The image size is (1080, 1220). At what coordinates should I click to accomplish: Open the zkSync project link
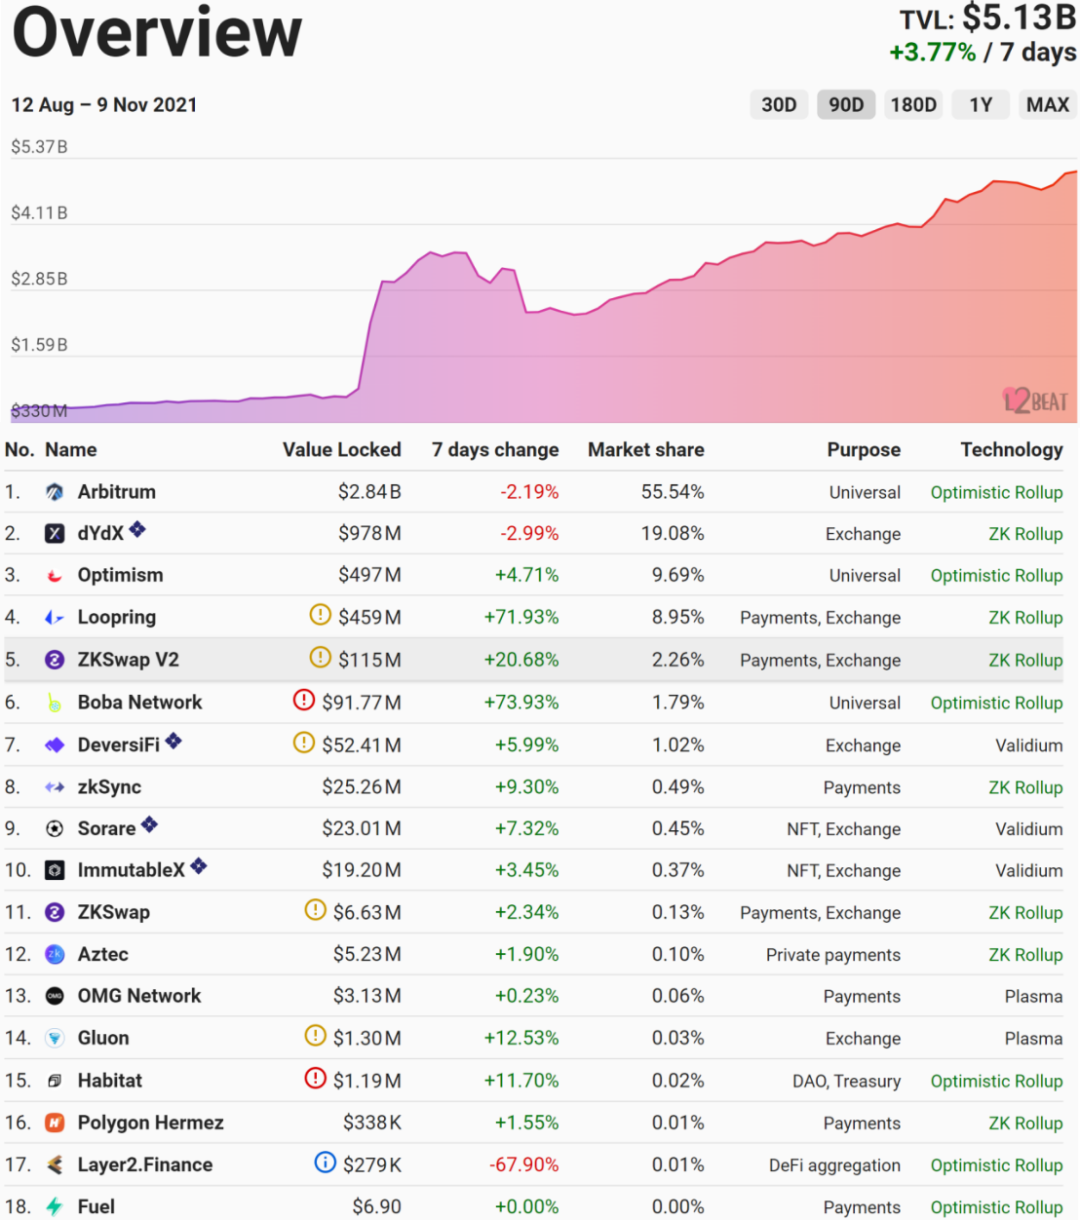[109, 788]
